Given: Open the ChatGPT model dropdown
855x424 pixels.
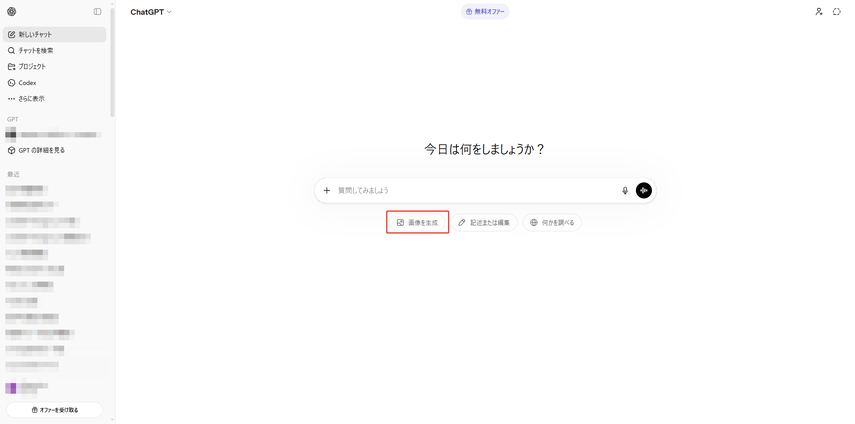Looking at the screenshot, I should [x=151, y=12].
